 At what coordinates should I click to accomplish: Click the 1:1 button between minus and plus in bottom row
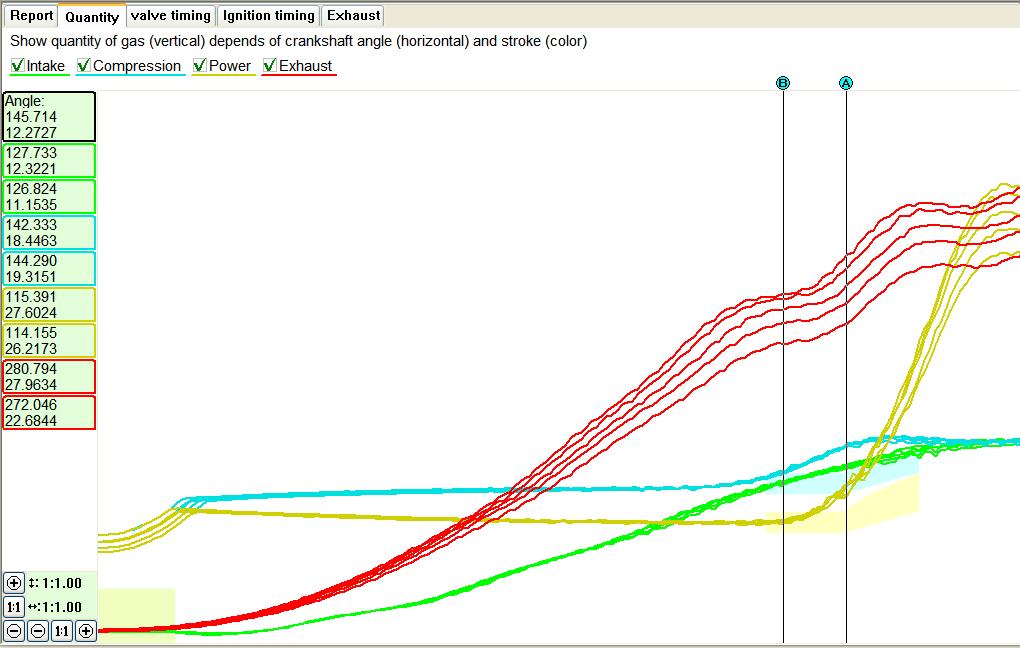point(62,630)
